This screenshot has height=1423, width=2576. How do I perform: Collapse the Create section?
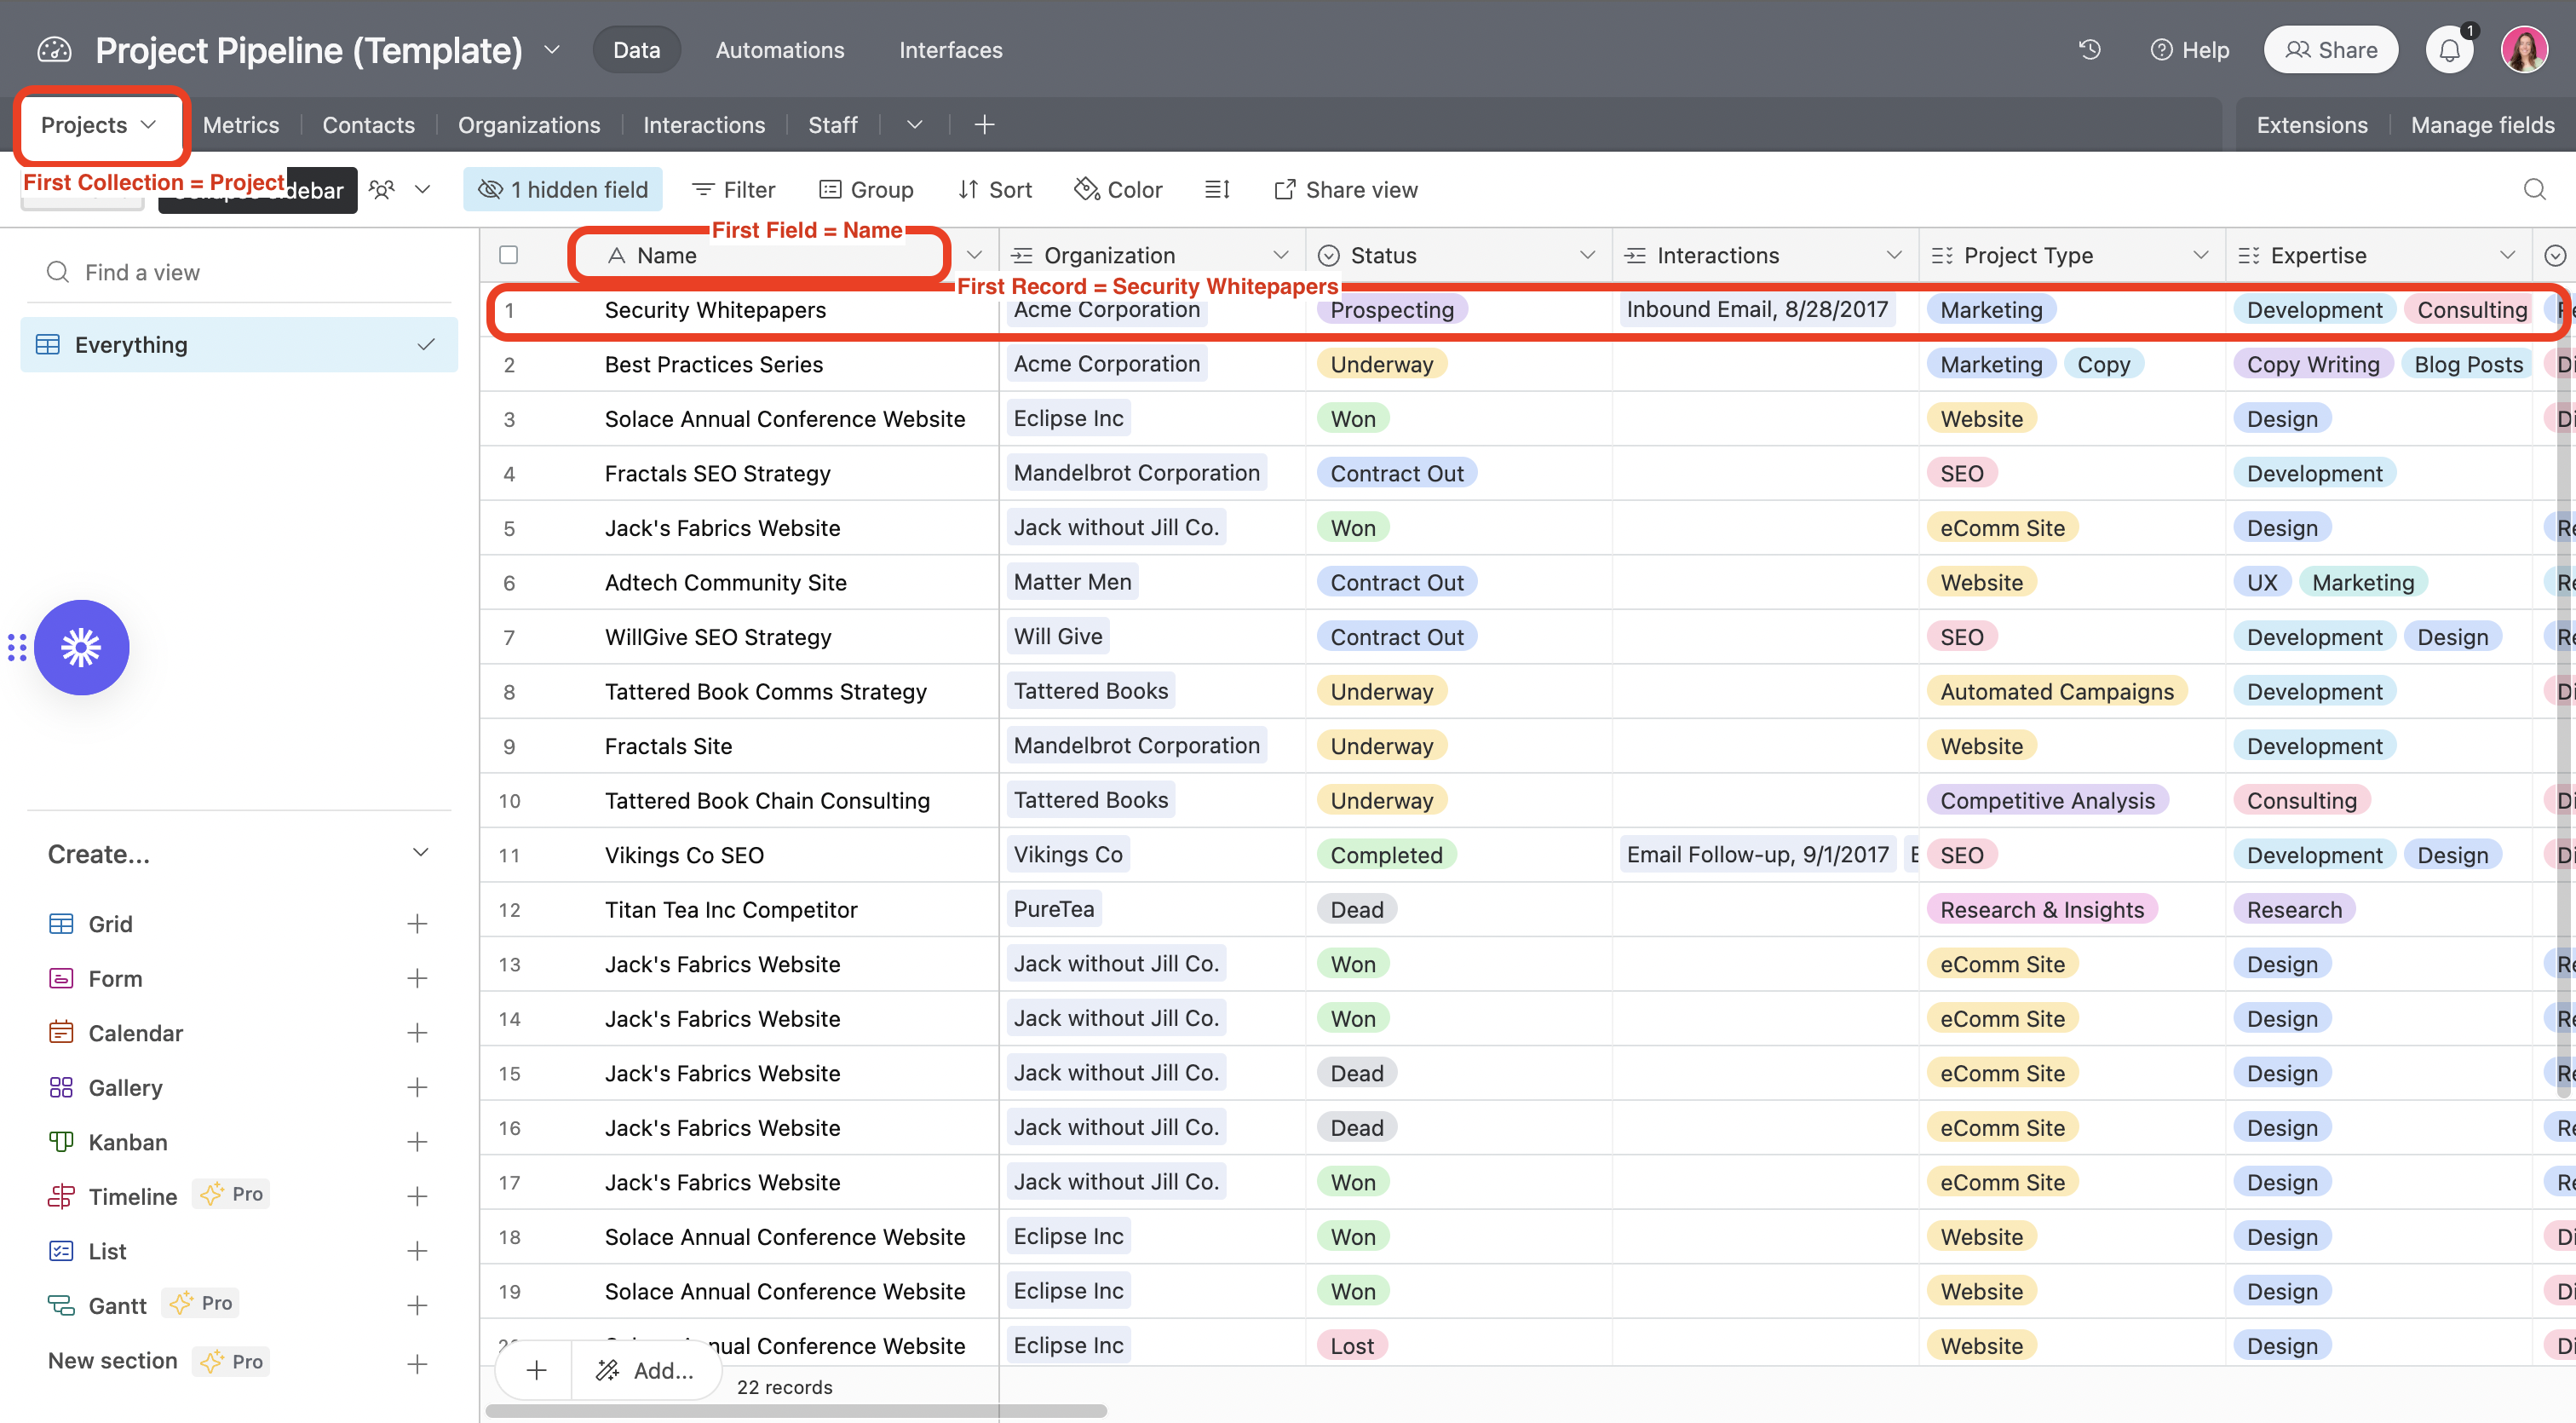pyautogui.click(x=420, y=853)
